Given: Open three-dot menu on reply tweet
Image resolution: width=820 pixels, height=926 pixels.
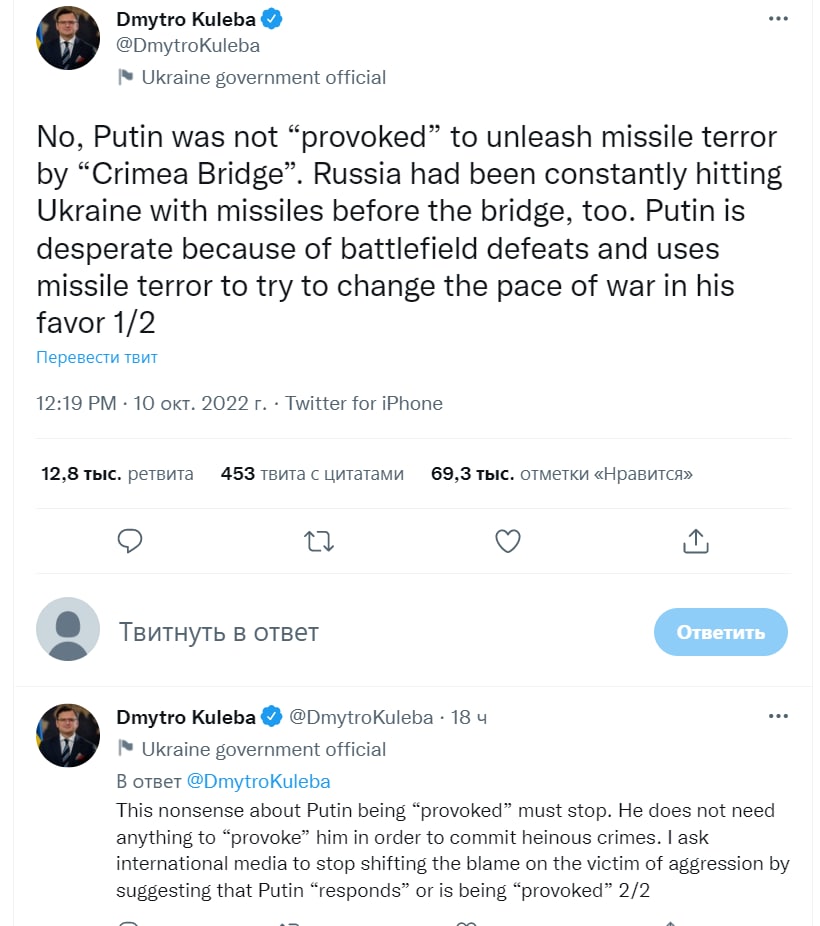Looking at the screenshot, I should [778, 716].
